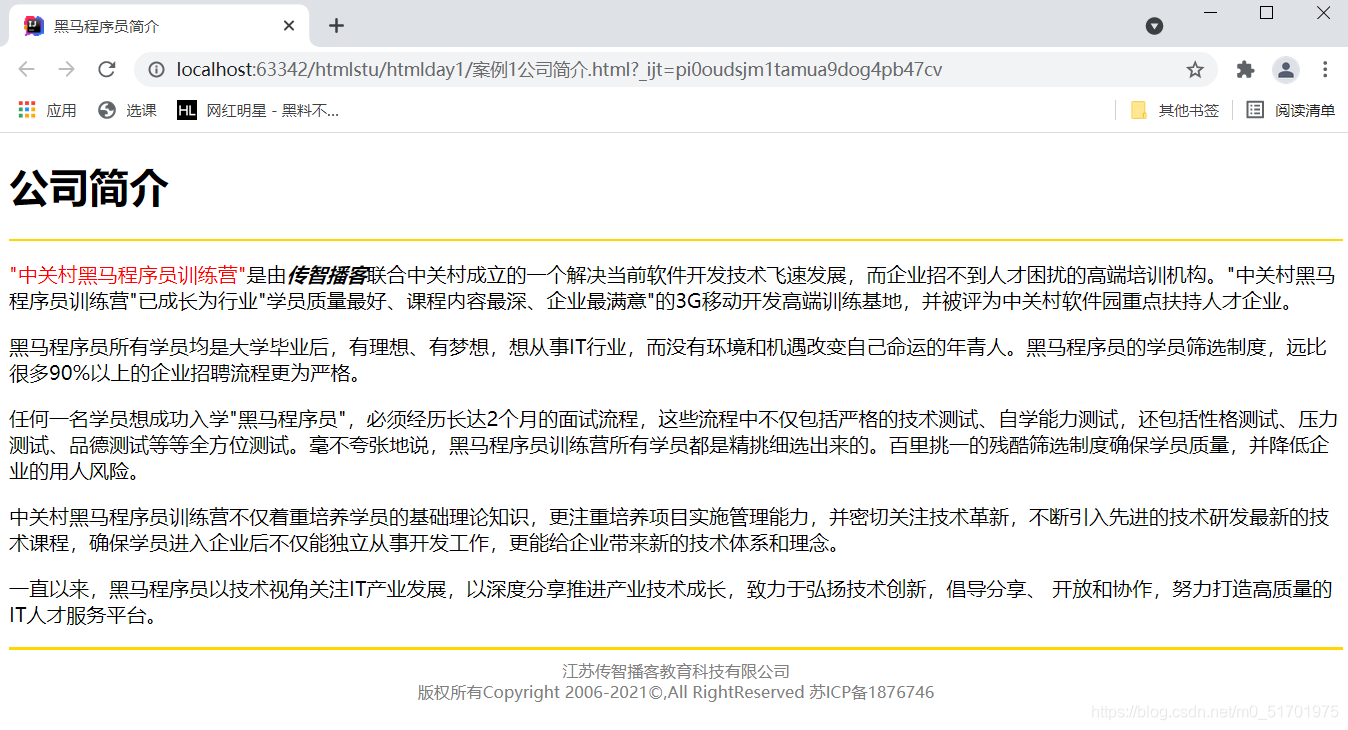Close the 黑马程序员简介 tab
1348x730 pixels.
pyautogui.click(x=289, y=26)
